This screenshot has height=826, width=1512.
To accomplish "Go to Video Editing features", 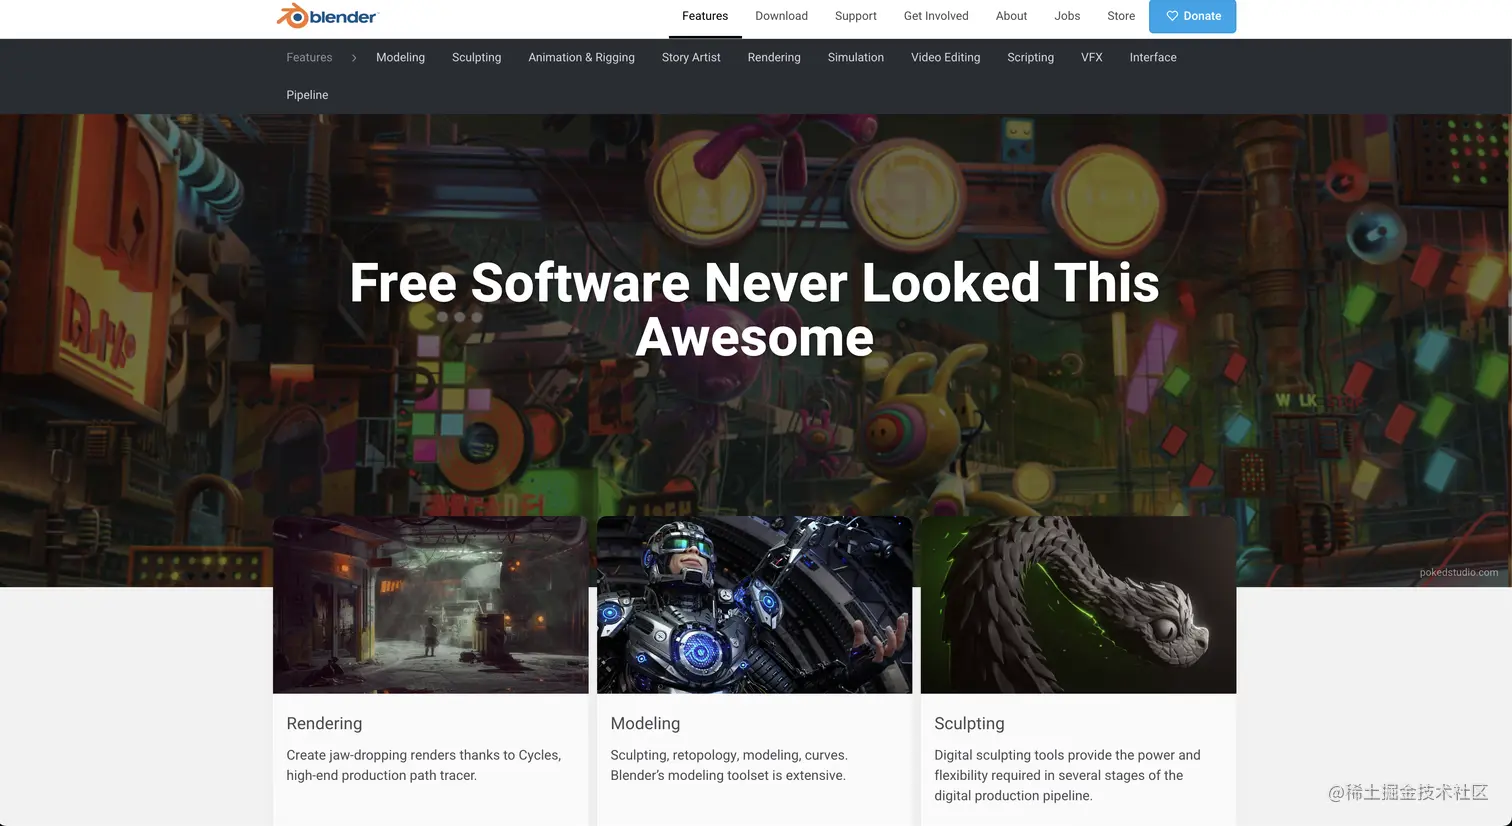I will pos(945,58).
